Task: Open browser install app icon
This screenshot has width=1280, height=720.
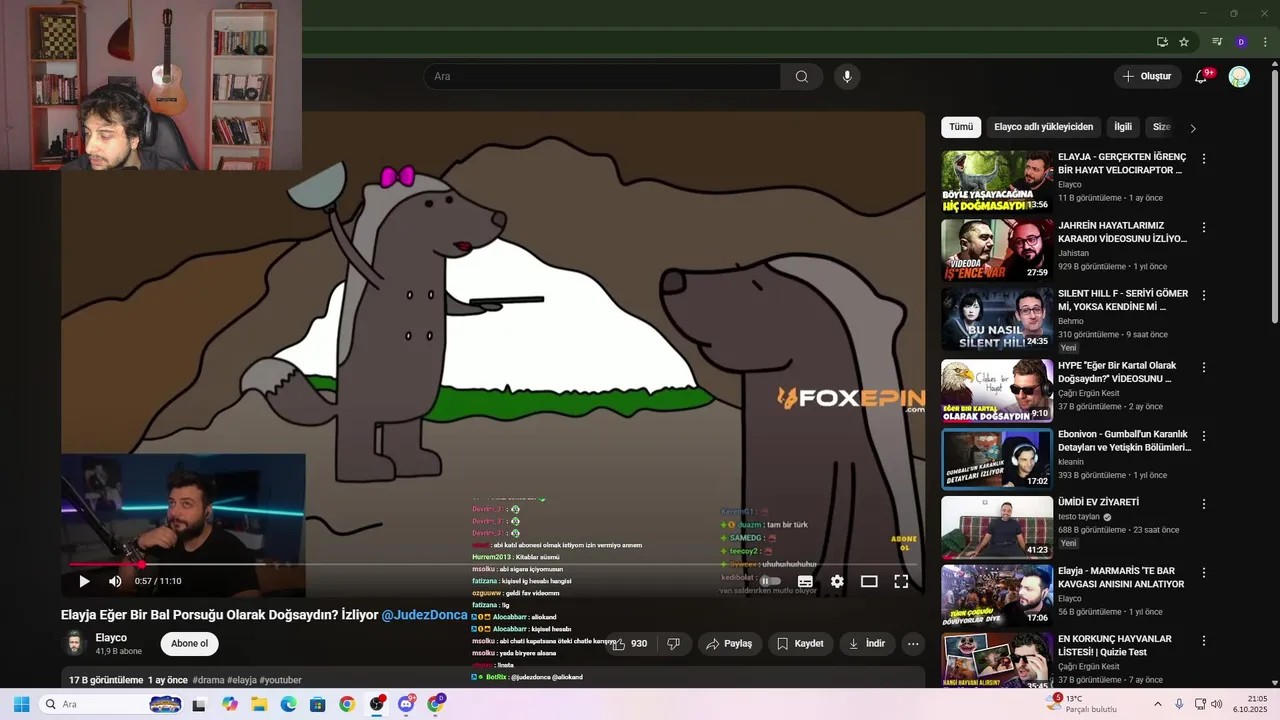Action: point(1162,42)
